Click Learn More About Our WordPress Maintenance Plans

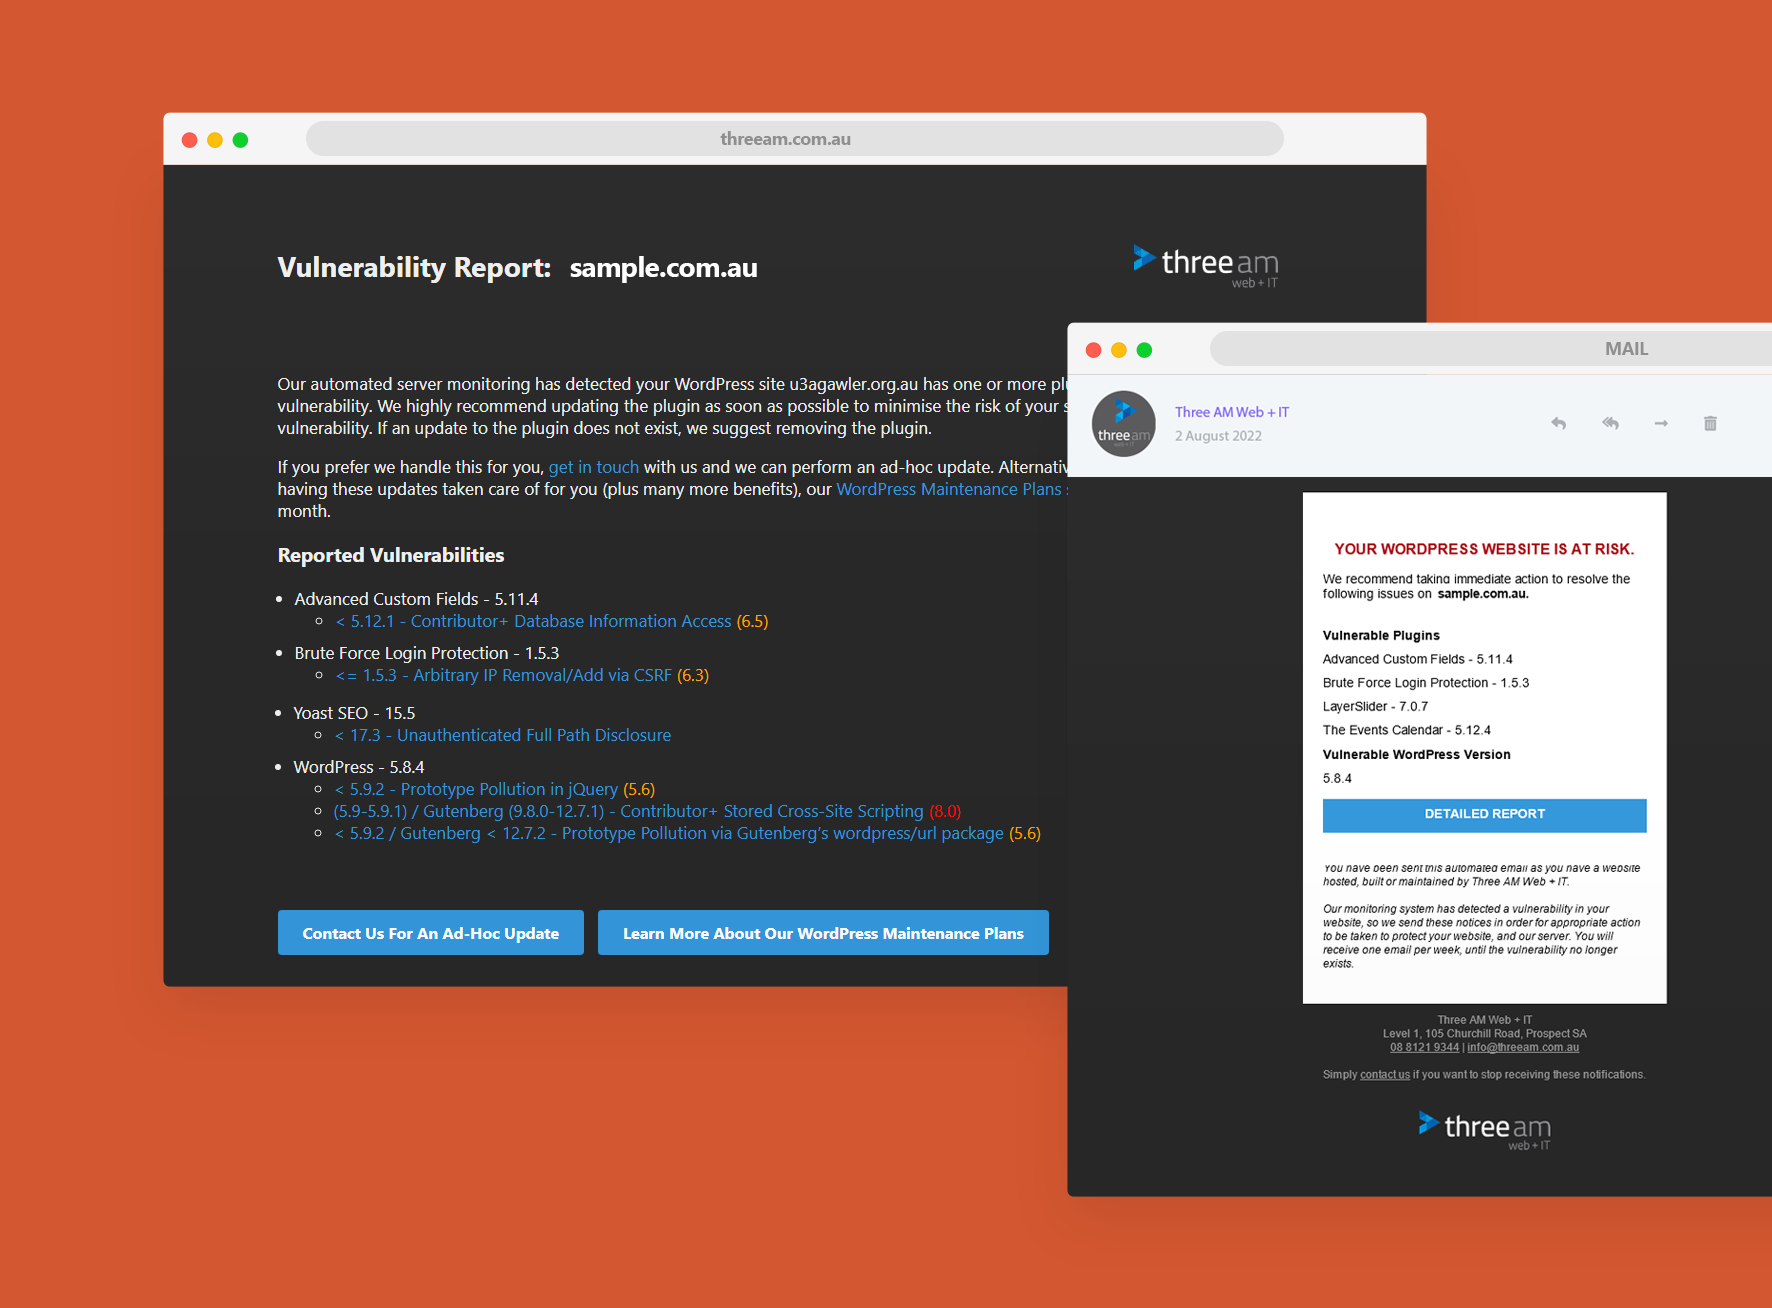click(823, 933)
